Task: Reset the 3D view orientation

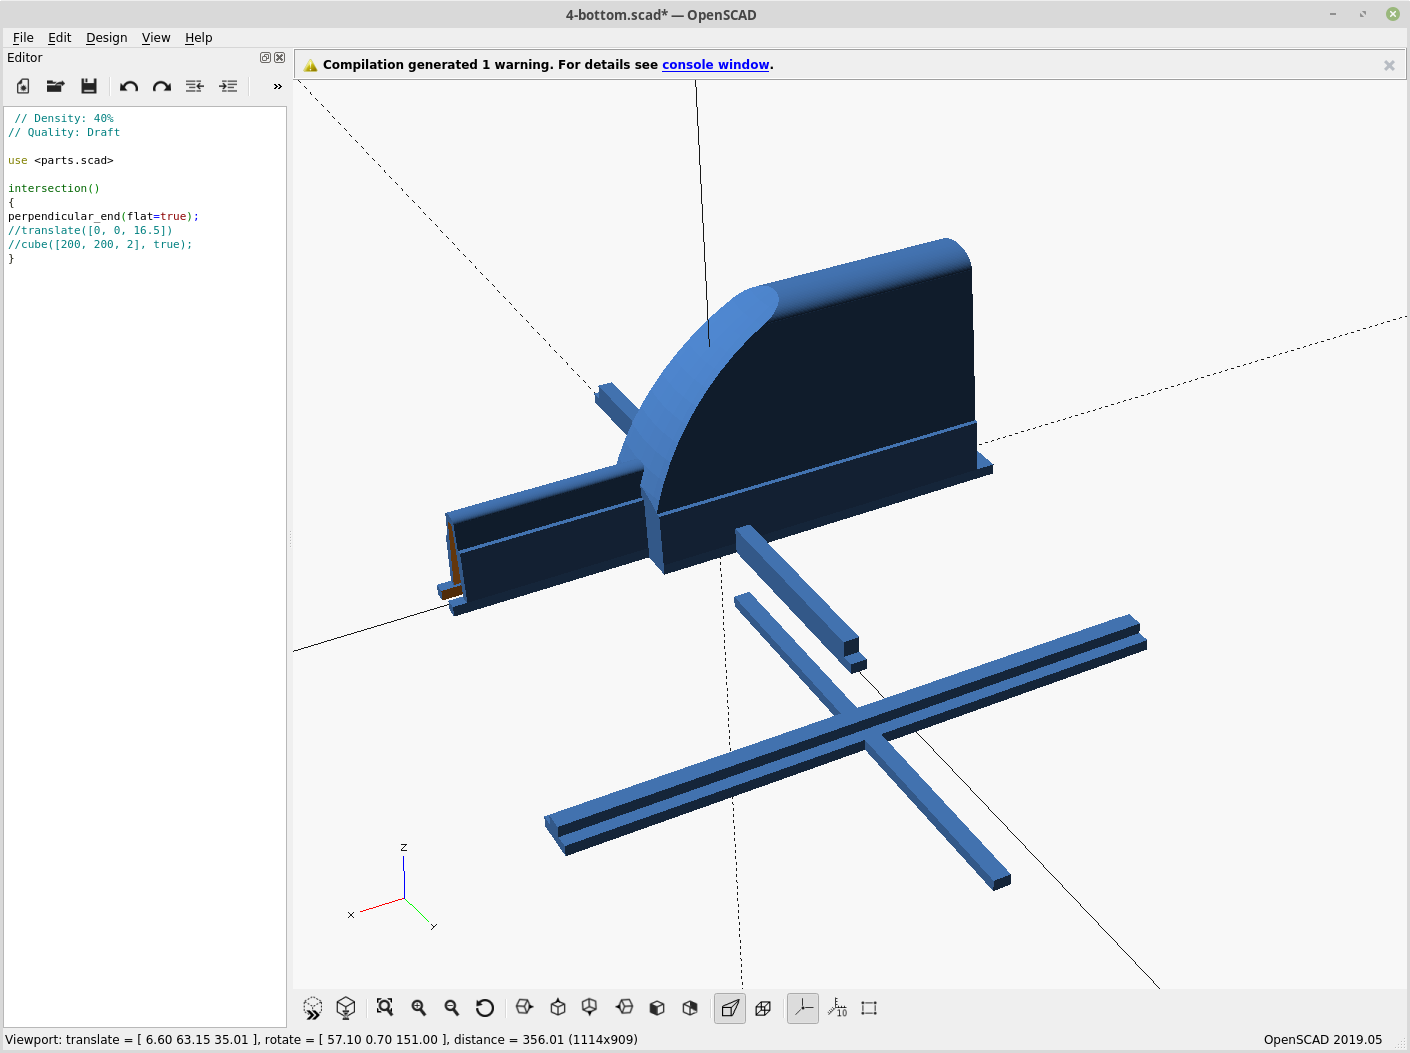Action: point(485,1008)
